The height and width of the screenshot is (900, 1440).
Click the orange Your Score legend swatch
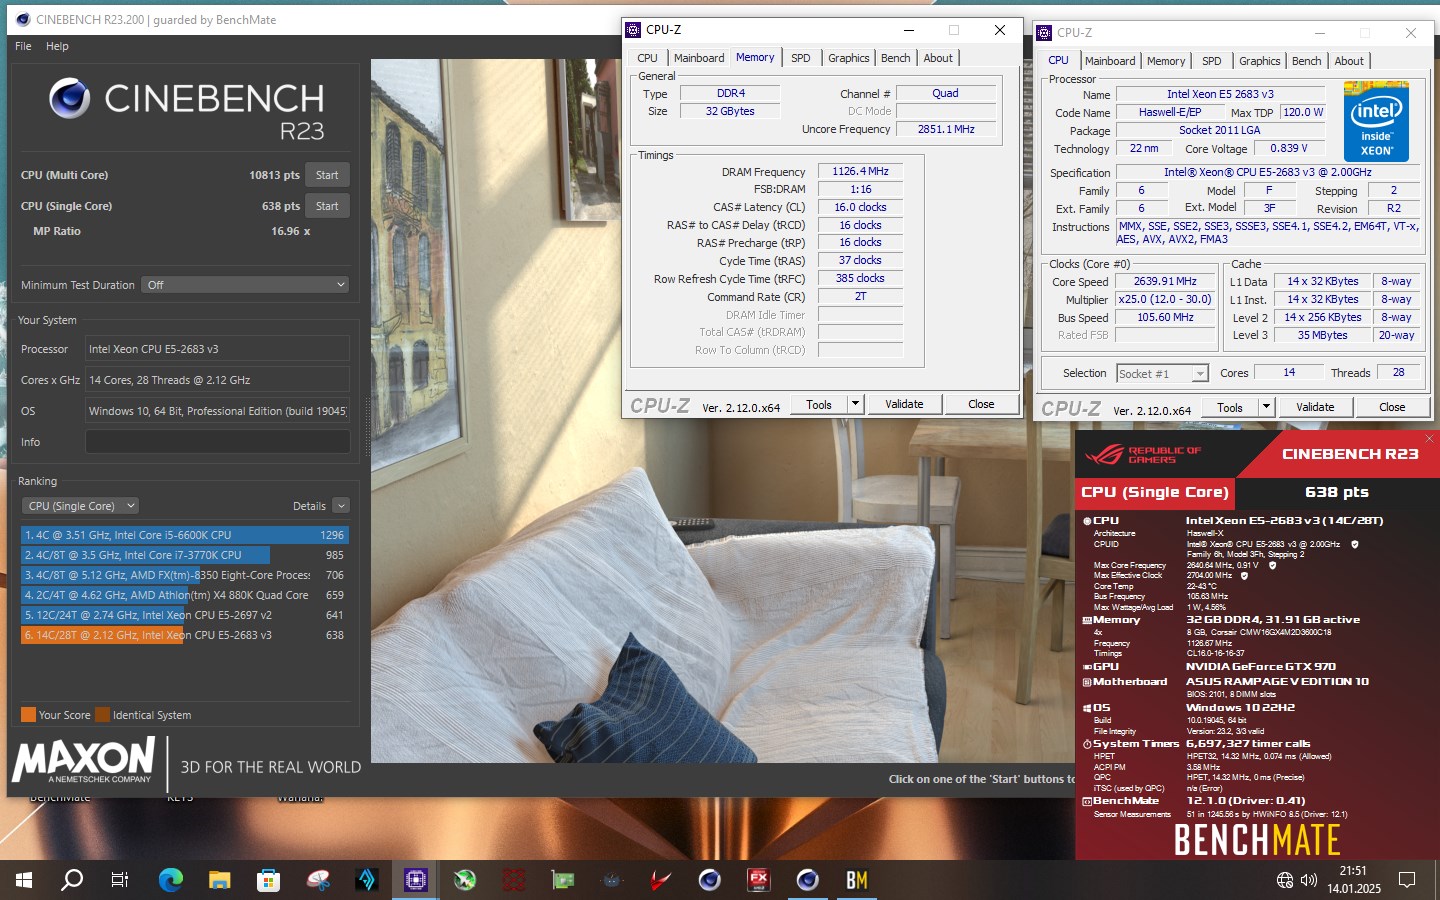[28, 715]
